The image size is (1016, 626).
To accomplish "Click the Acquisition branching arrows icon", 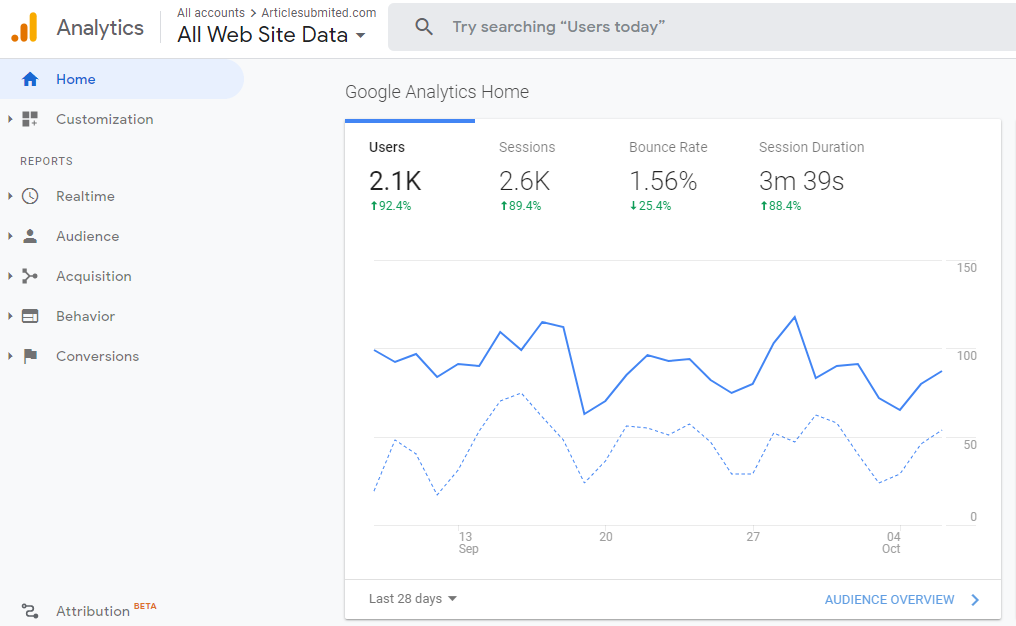I will pyautogui.click(x=30, y=276).
